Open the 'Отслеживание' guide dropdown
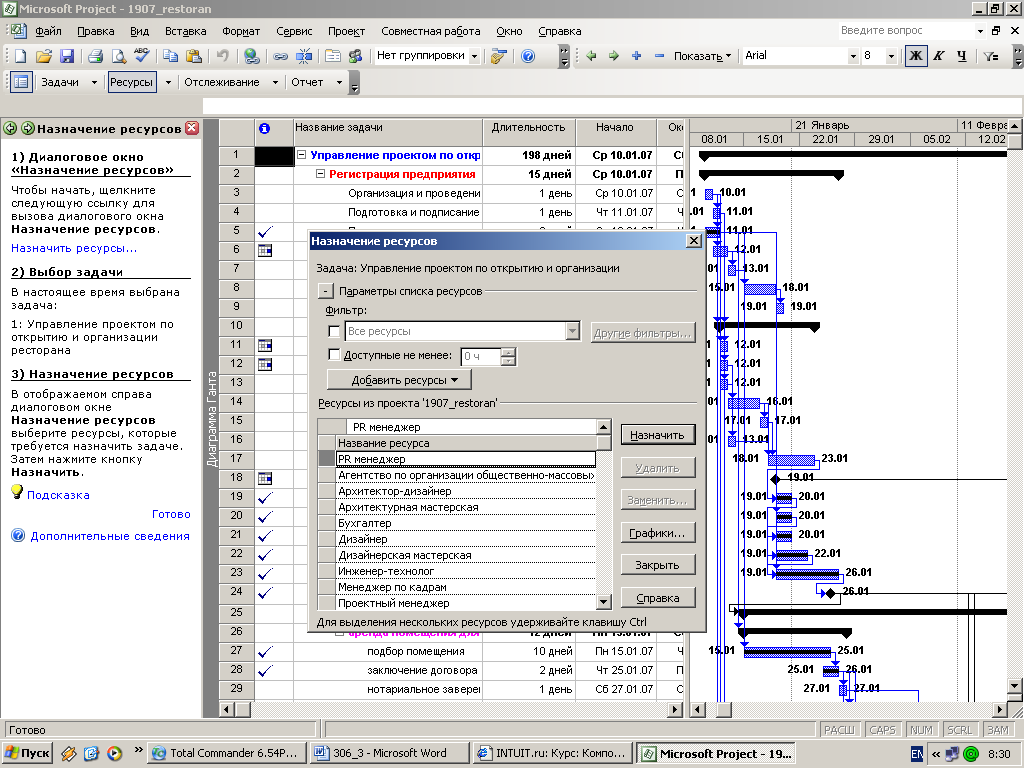The height and width of the screenshot is (768, 1024). click(x=275, y=82)
